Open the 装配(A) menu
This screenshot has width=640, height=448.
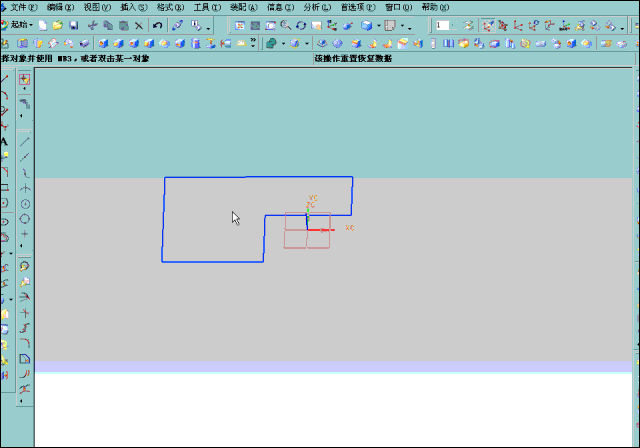244,7
